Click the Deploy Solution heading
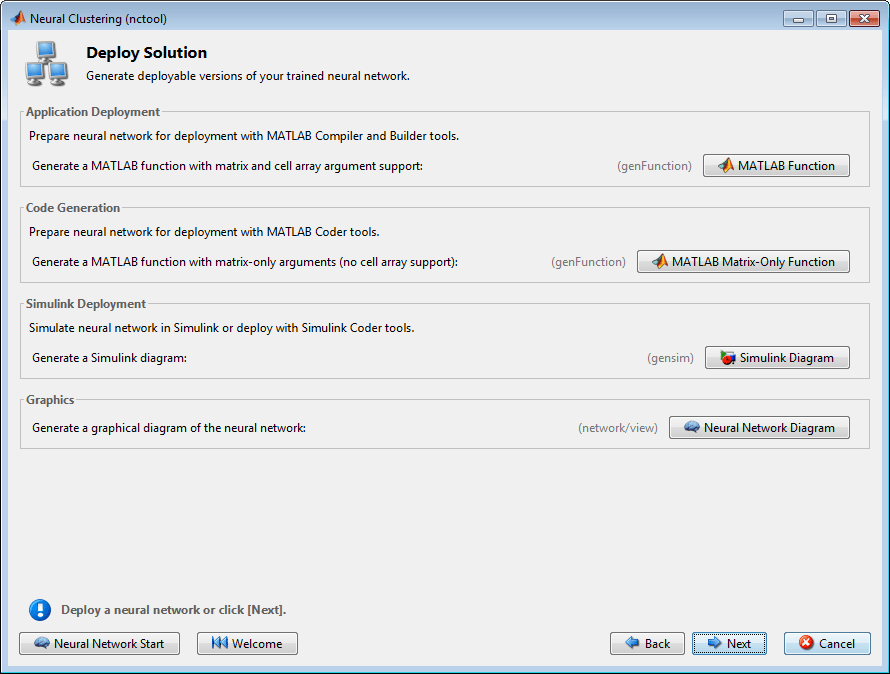The width and height of the screenshot is (890, 674). click(147, 53)
